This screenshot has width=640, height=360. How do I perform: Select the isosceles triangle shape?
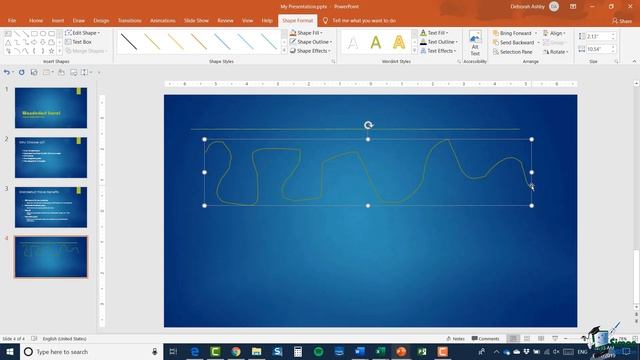pos(8,42)
